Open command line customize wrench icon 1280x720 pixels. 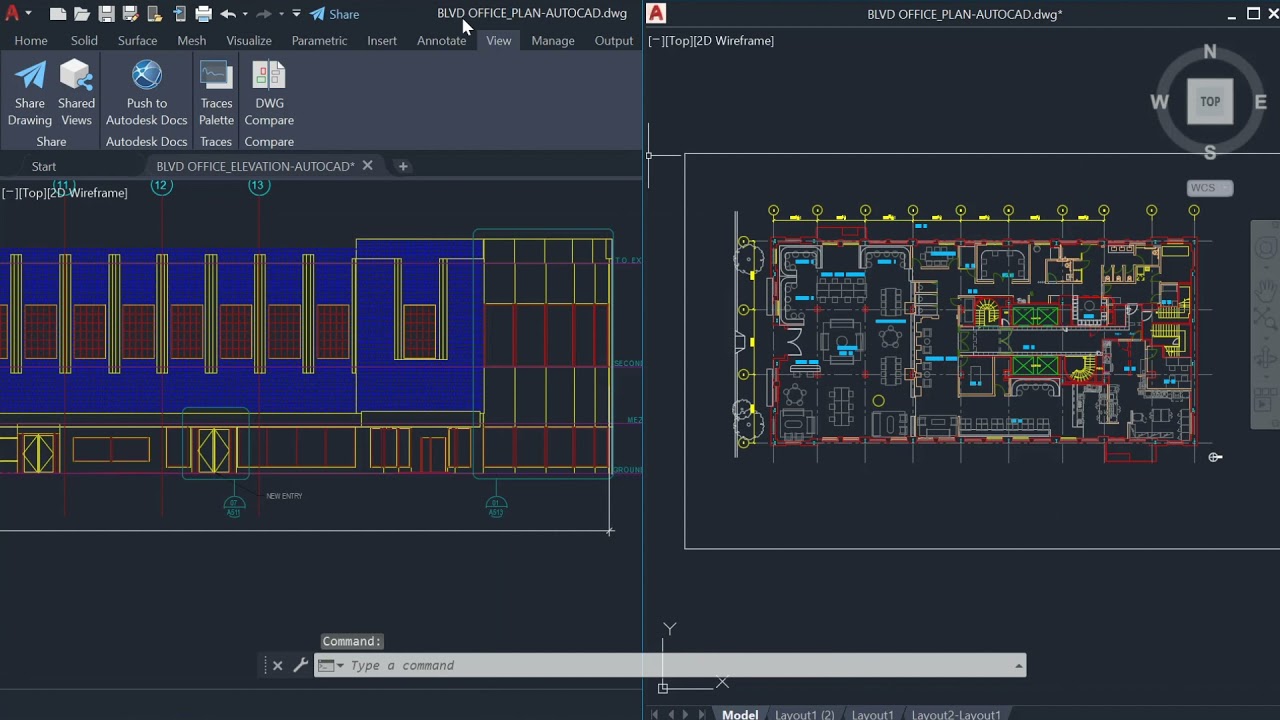tap(300, 665)
